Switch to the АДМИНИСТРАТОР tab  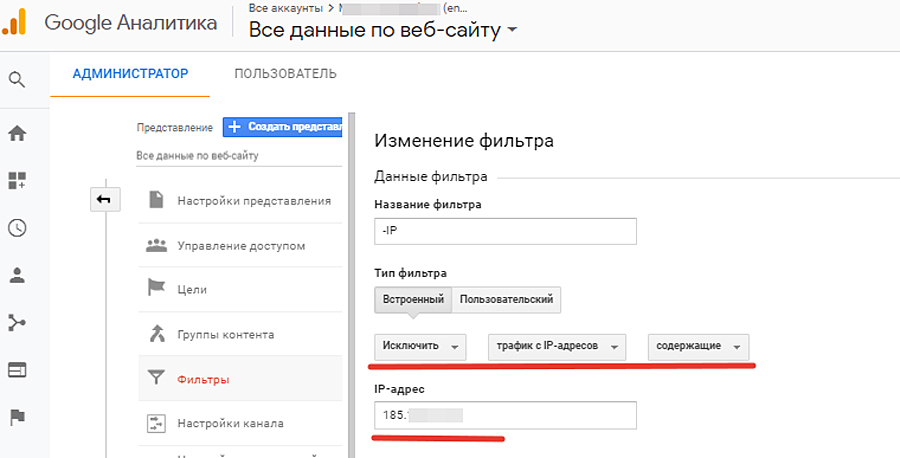pyautogui.click(x=130, y=74)
